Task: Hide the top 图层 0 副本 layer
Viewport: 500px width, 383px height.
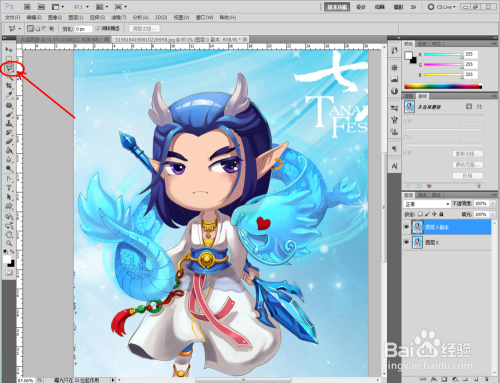Action: (x=406, y=227)
